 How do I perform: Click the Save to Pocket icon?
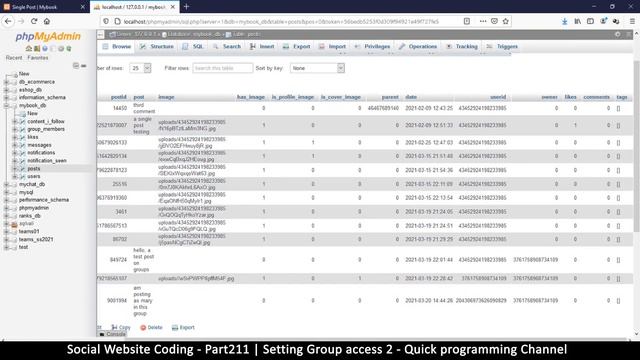(x=494, y=21)
